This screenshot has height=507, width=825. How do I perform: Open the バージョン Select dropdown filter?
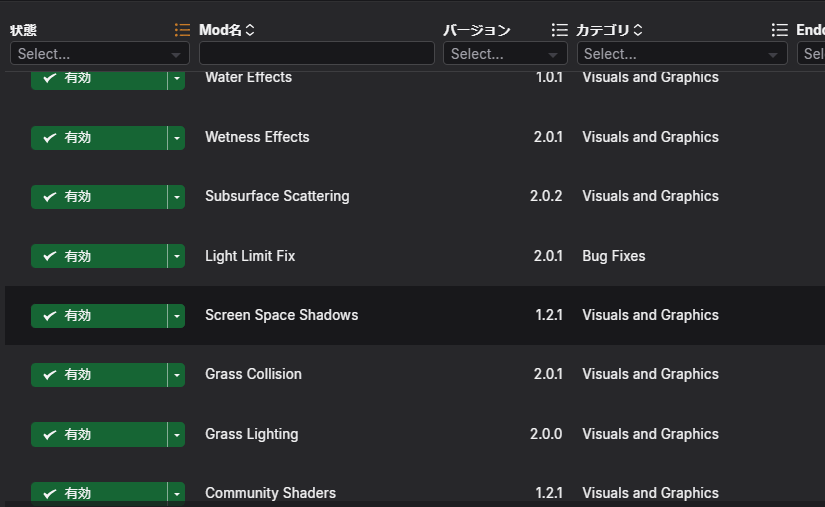(x=505, y=54)
